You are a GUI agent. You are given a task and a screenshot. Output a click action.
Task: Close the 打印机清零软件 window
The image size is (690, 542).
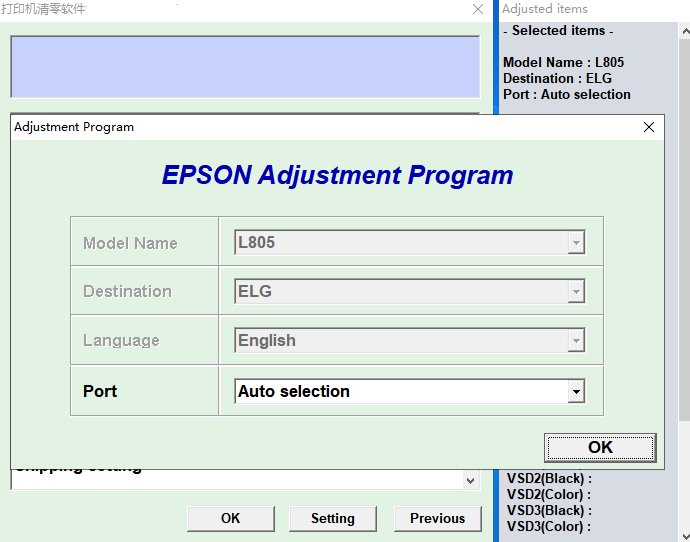coord(478,9)
